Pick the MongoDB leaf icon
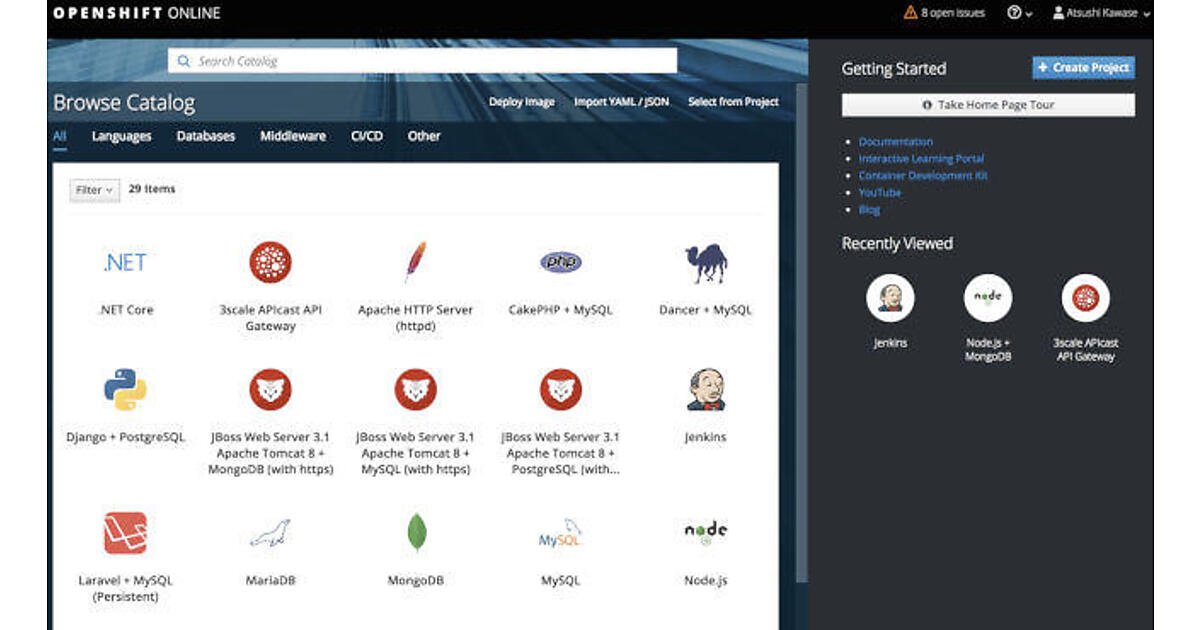Screen dimensions: 1200x630 (416, 532)
